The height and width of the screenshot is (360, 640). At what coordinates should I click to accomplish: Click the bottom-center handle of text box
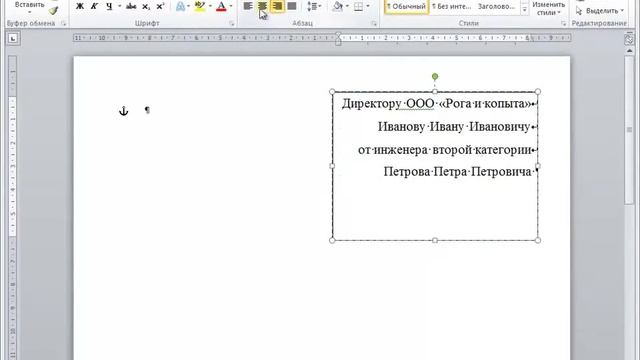pyautogui.click(x=435, y=240)
